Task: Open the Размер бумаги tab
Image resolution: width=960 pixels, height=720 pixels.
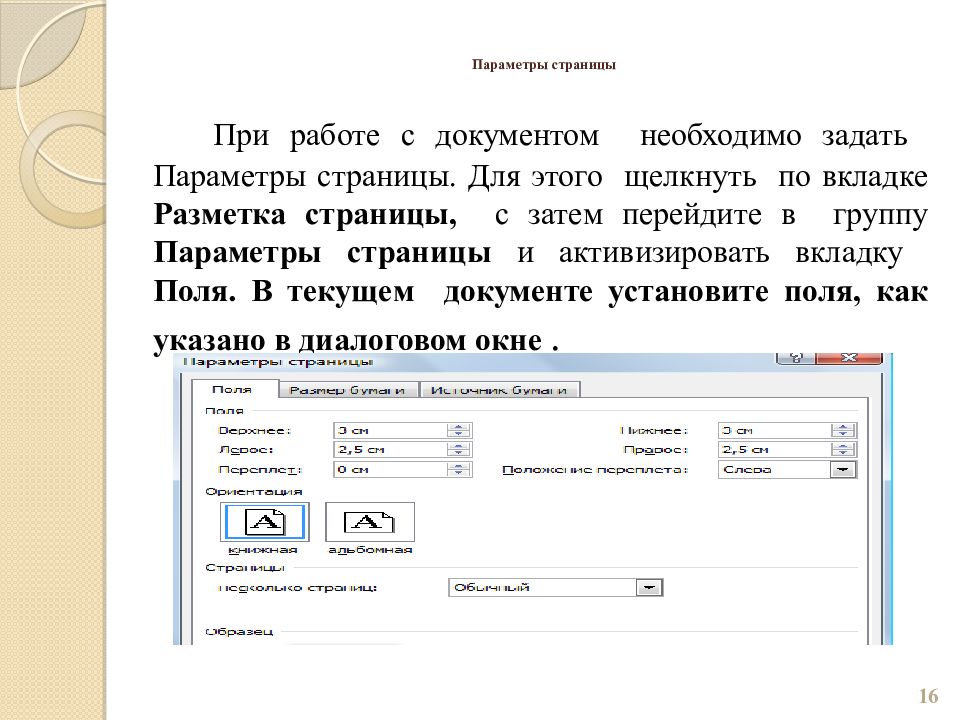Action: click(347, 390)
